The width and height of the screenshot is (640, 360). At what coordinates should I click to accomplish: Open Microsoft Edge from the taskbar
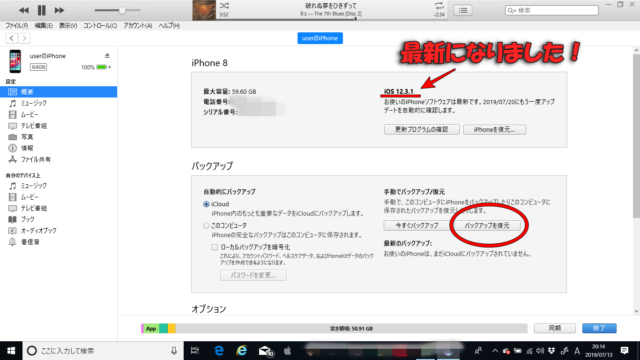[219, 351]
